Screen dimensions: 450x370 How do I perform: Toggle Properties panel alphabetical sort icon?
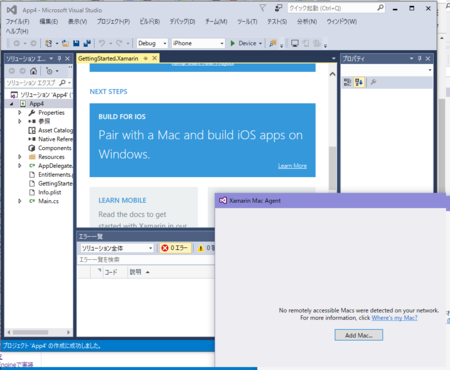point(359,82)
